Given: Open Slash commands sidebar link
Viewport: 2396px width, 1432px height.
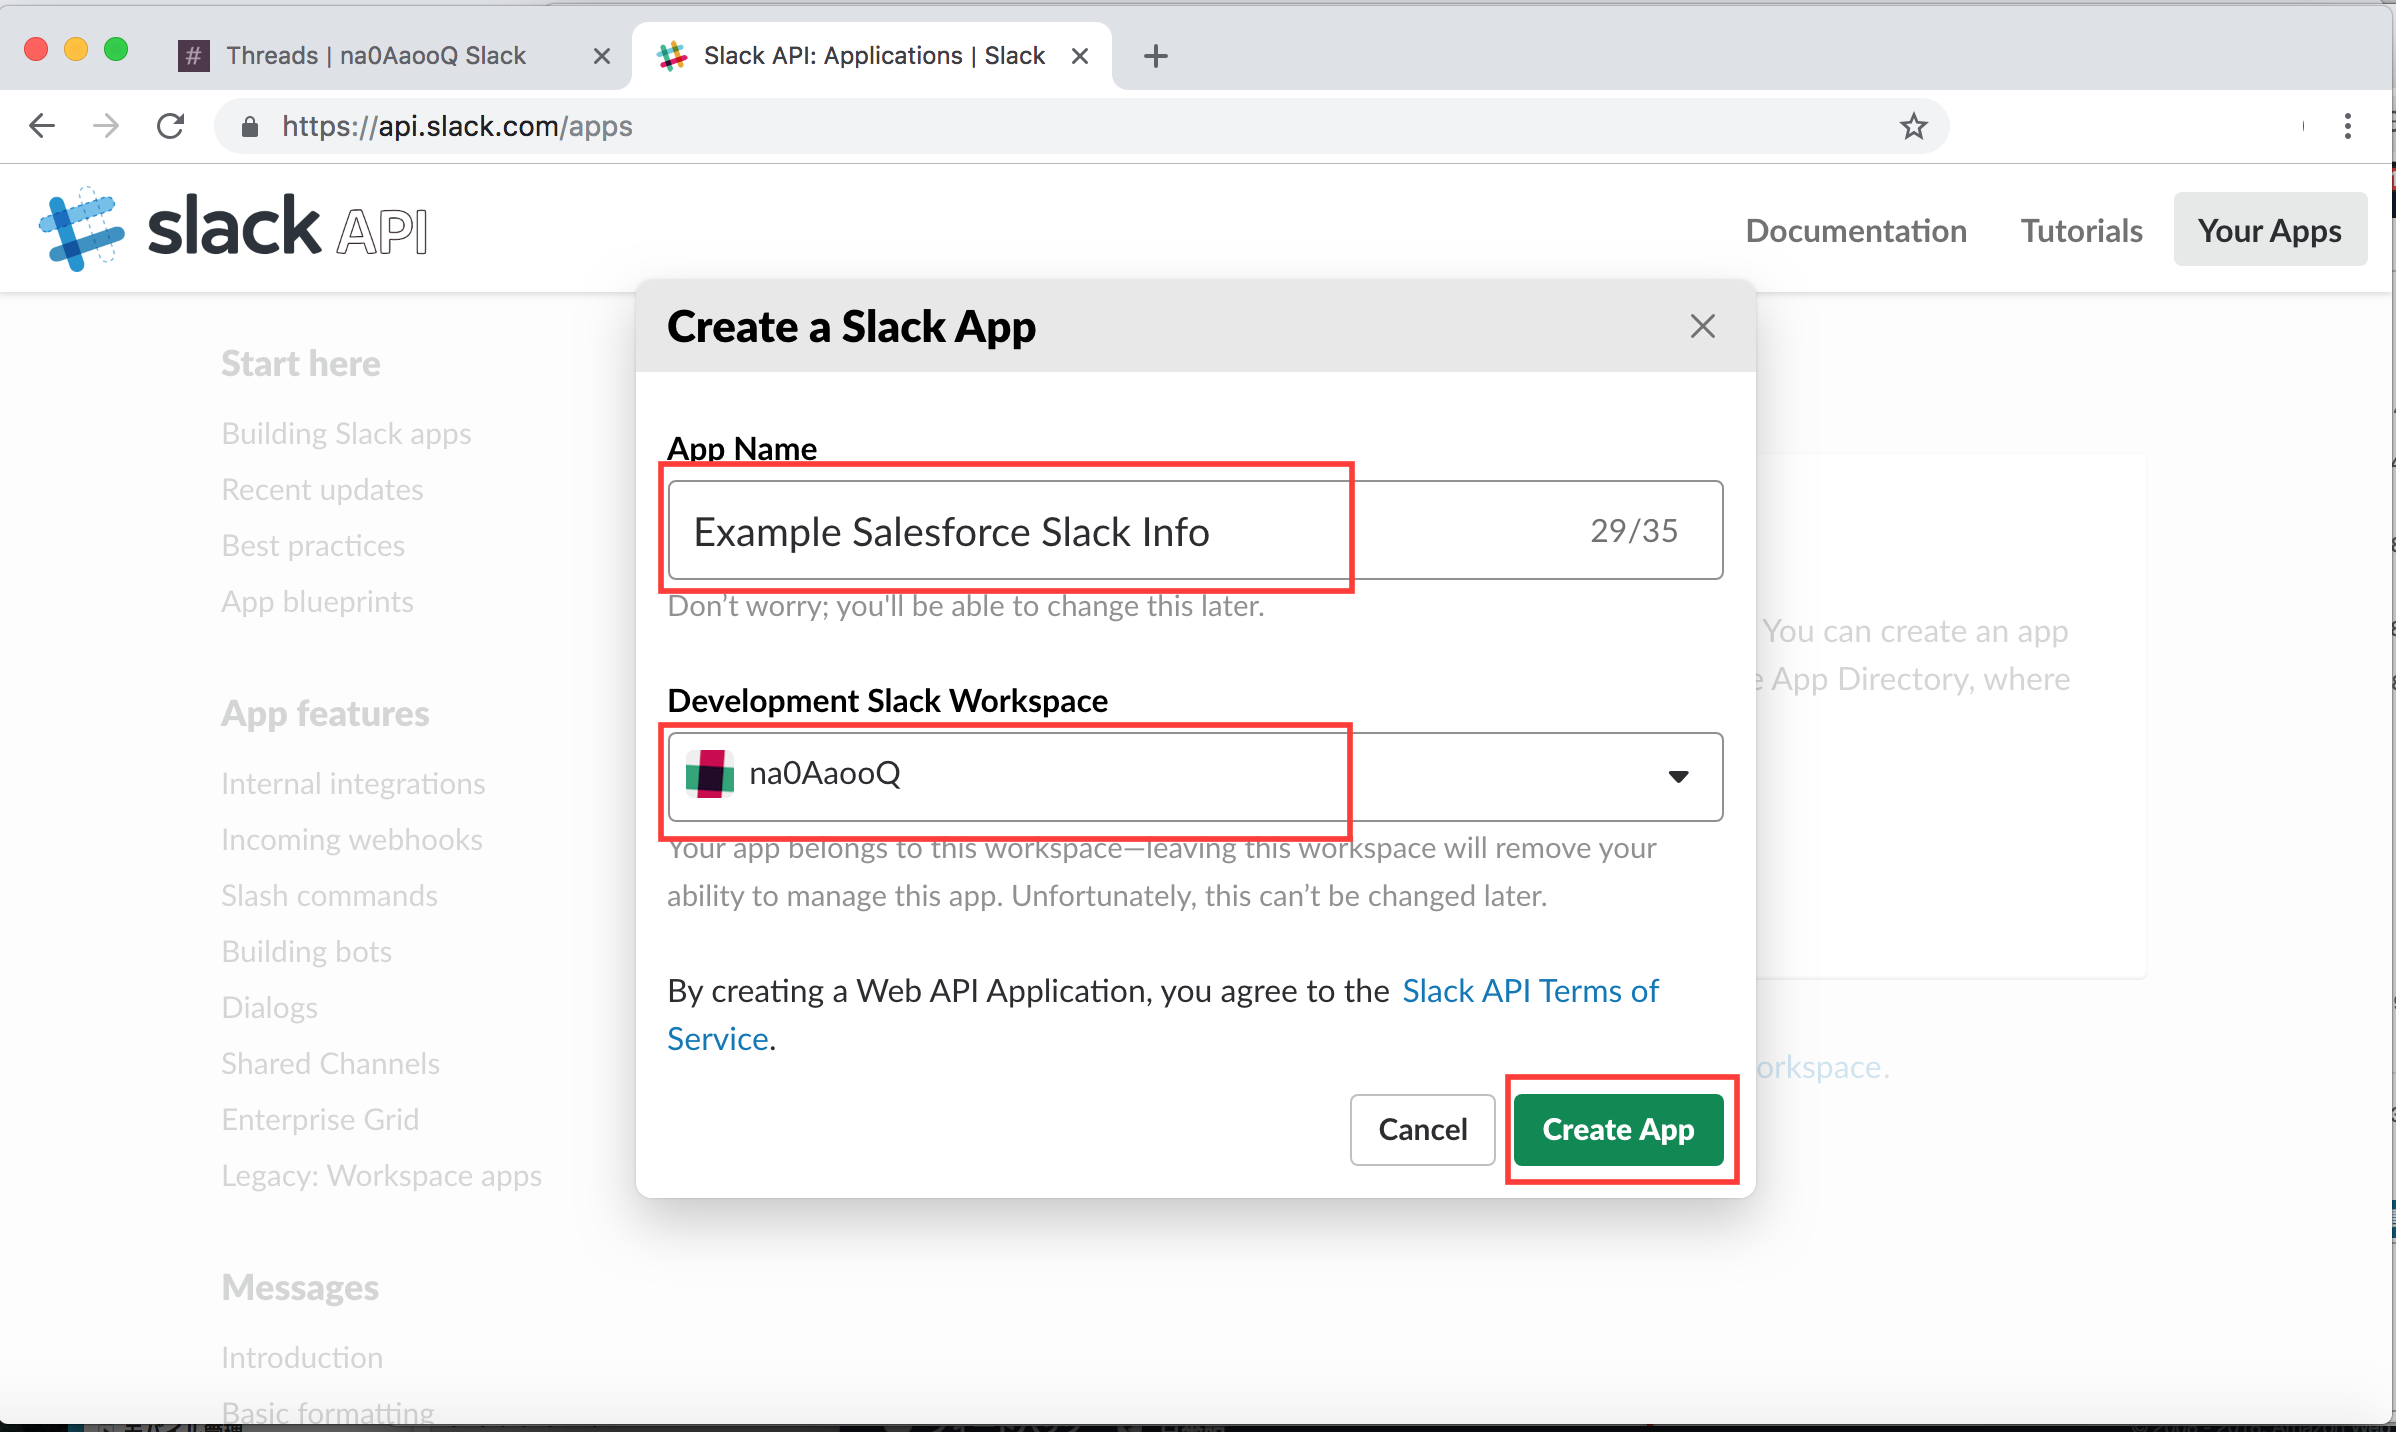Looking at the screenshot, I should [329, 896].
